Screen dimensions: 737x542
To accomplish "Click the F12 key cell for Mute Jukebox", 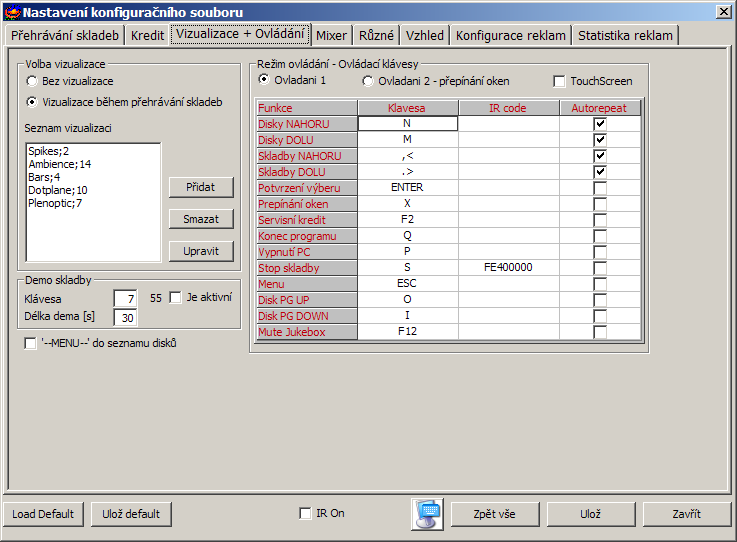I will [x=408, y=331].
